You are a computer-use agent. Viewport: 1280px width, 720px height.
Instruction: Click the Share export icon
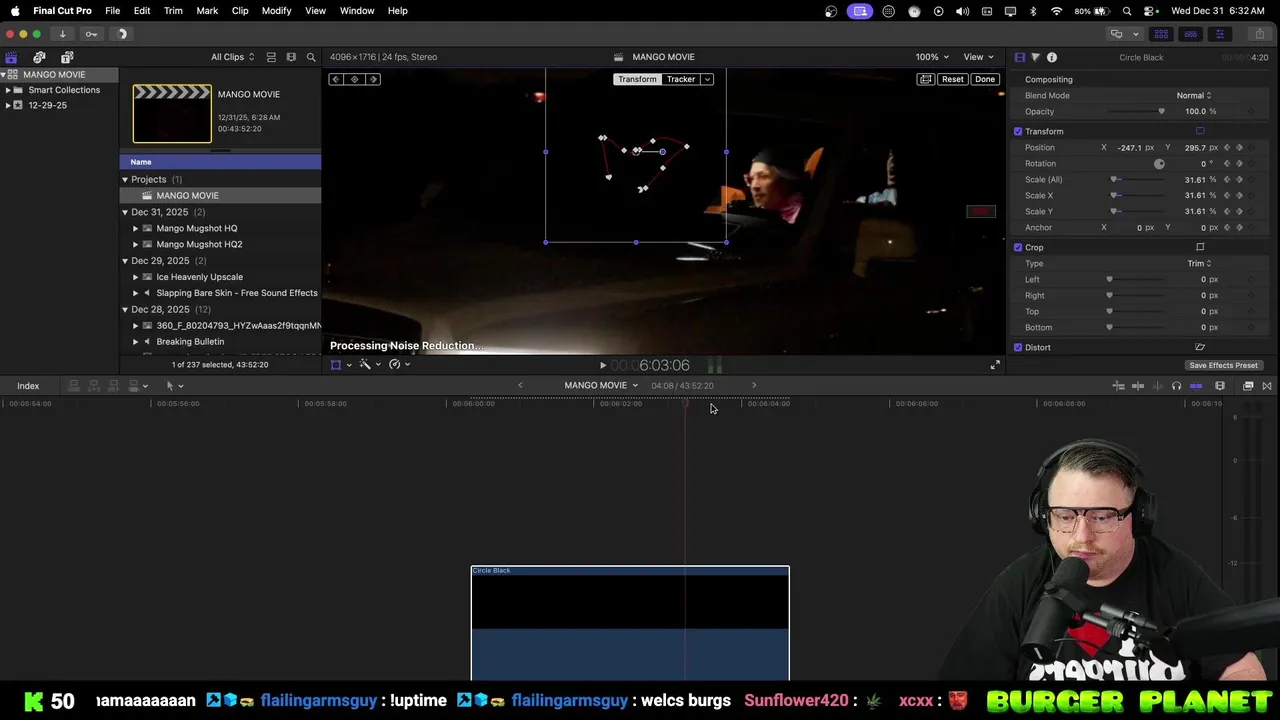coord(1260,34)
